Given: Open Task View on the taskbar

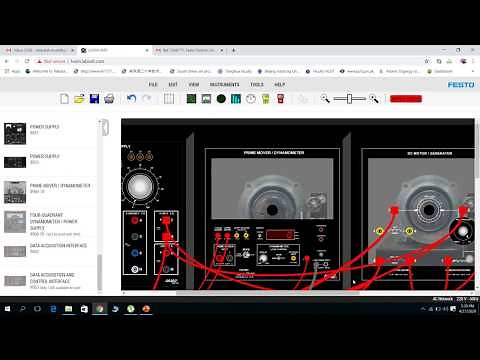Looking at the screenshot, I should [x=37, y=309].
